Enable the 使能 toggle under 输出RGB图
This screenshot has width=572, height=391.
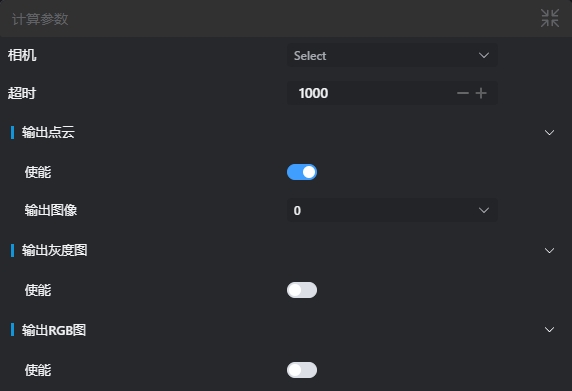pos(302,370)
